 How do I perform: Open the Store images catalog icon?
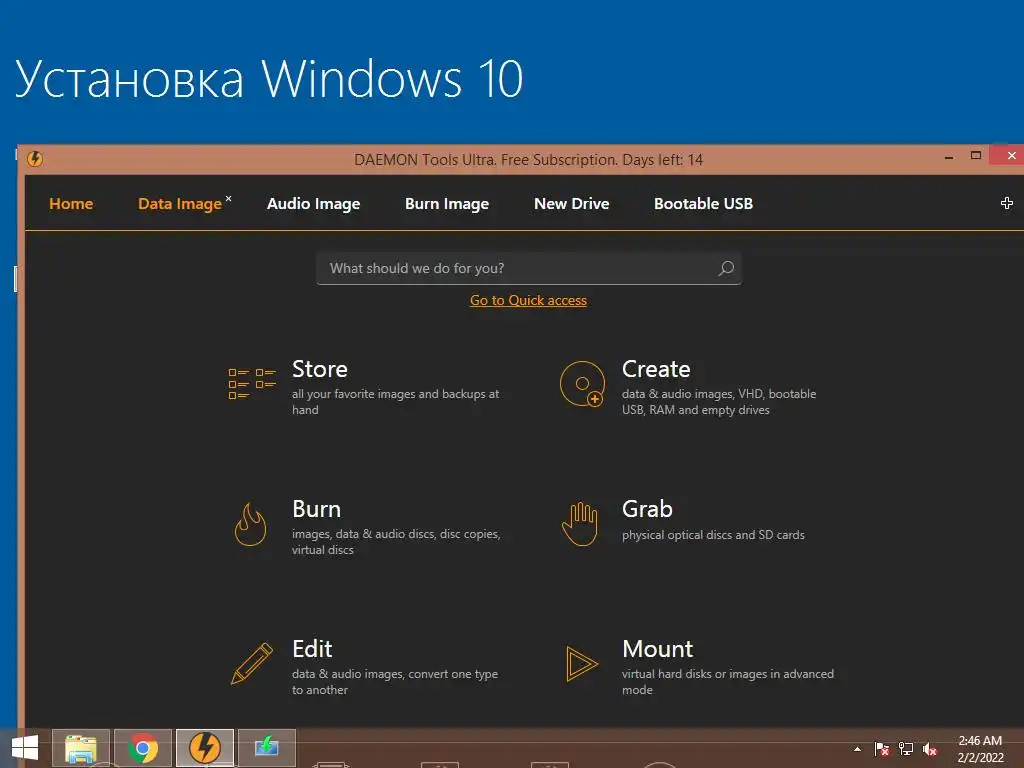(x=252, y=383)
